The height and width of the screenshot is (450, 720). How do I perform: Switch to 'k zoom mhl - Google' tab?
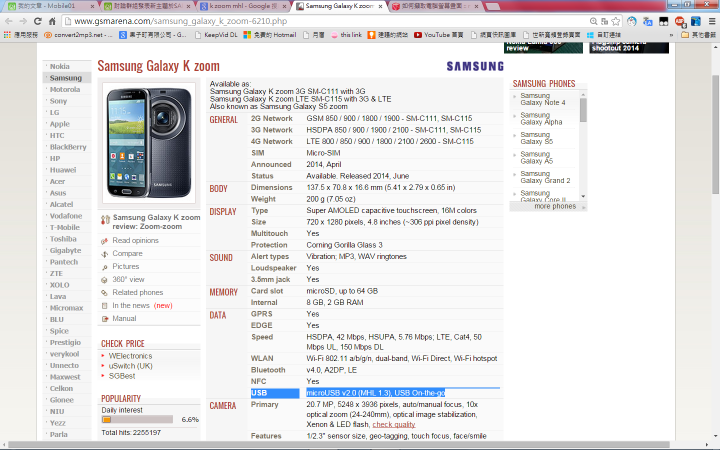pyautogui.click(x=240, y=6)
